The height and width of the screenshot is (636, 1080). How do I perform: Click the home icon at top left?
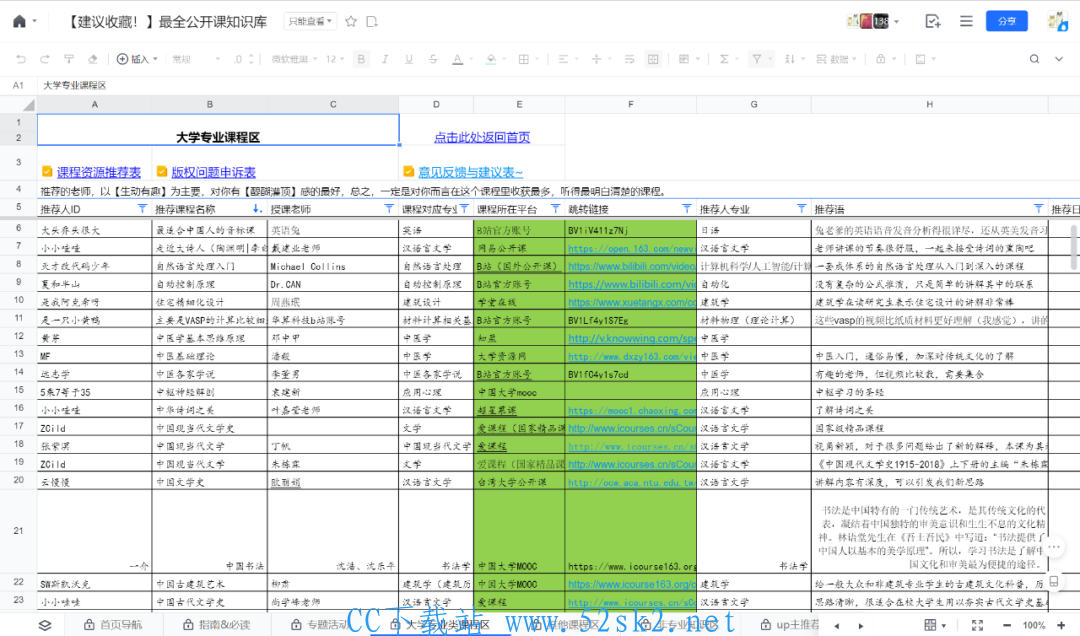click(x=19, y=21)
